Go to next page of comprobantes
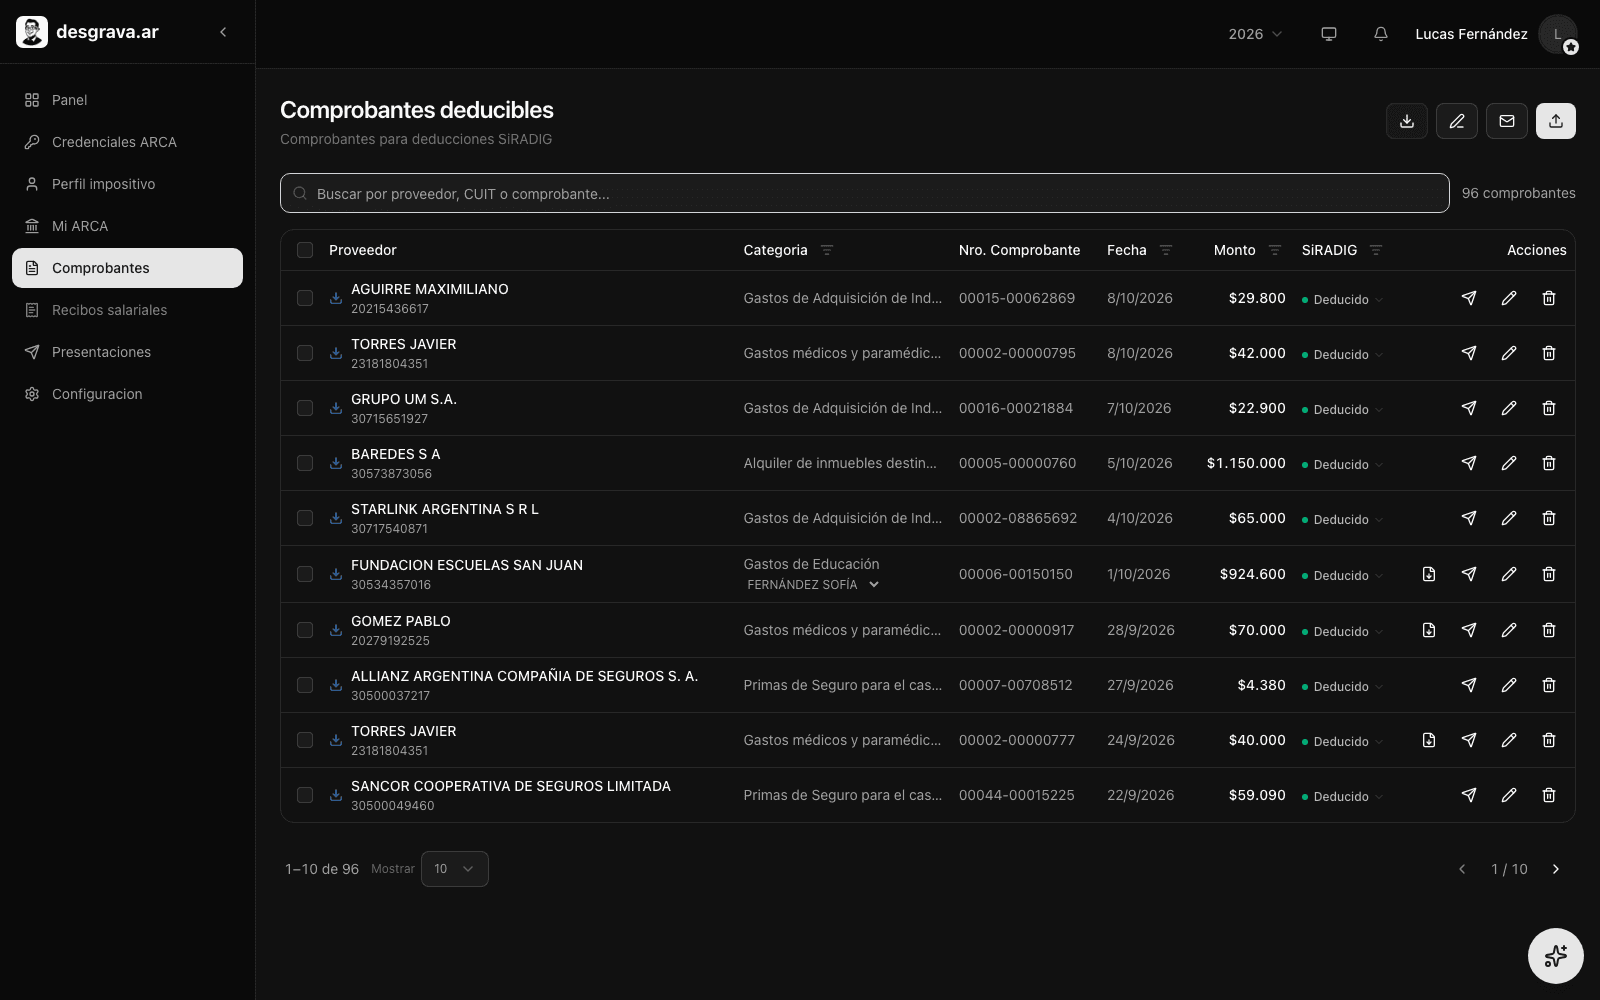 pyautogui.click(x=1556, y=869)
